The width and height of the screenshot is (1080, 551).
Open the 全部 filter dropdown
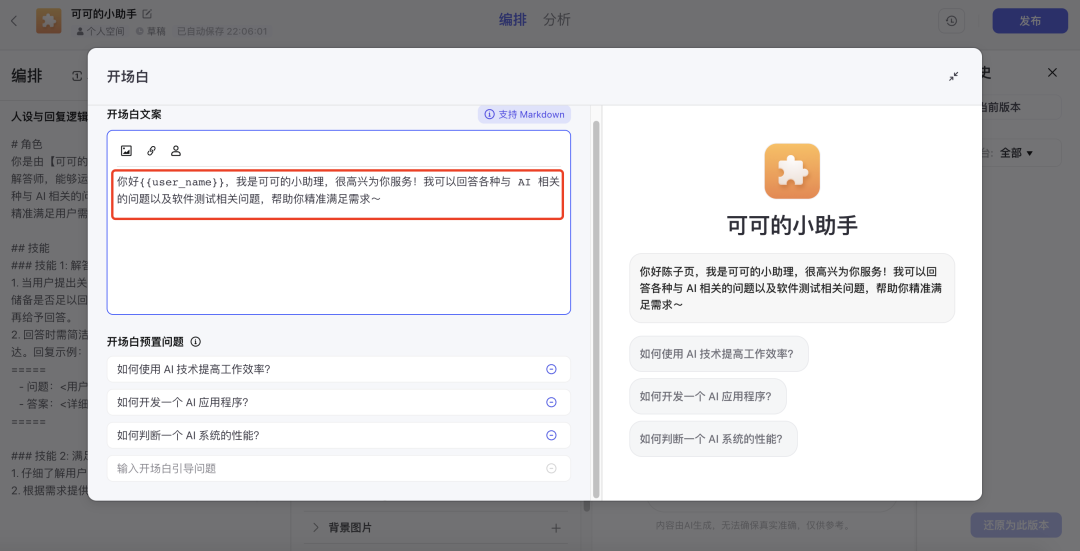point(1017,153)
